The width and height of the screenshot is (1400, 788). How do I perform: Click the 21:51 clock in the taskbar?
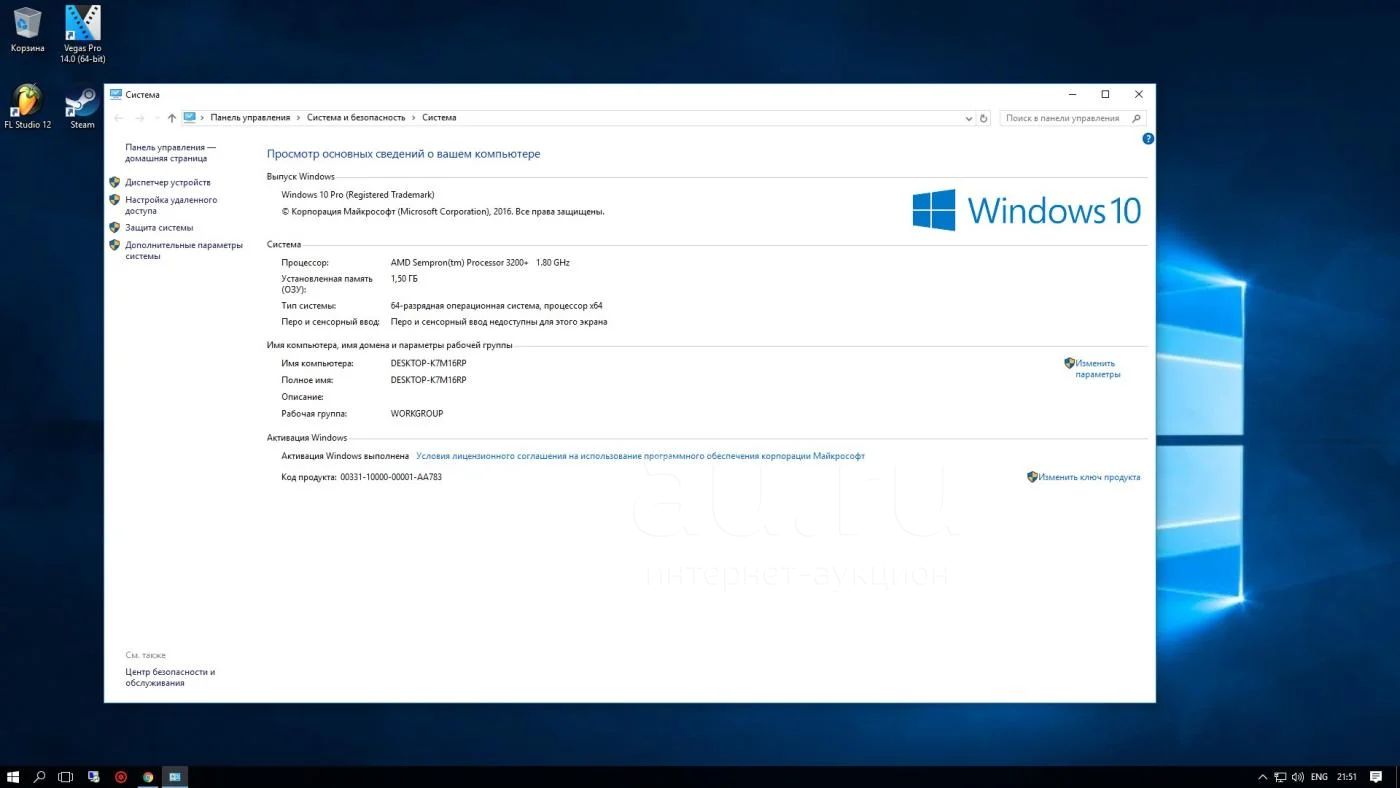coord(1347,777)
